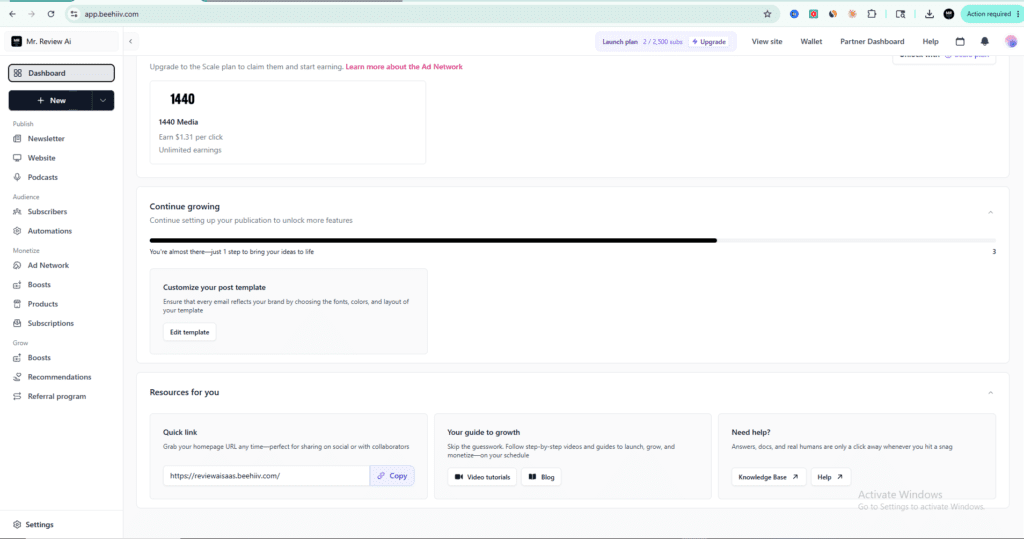Bookmark this page with the star
This screenshot has width=1024, height=539.
coord(767,14)
